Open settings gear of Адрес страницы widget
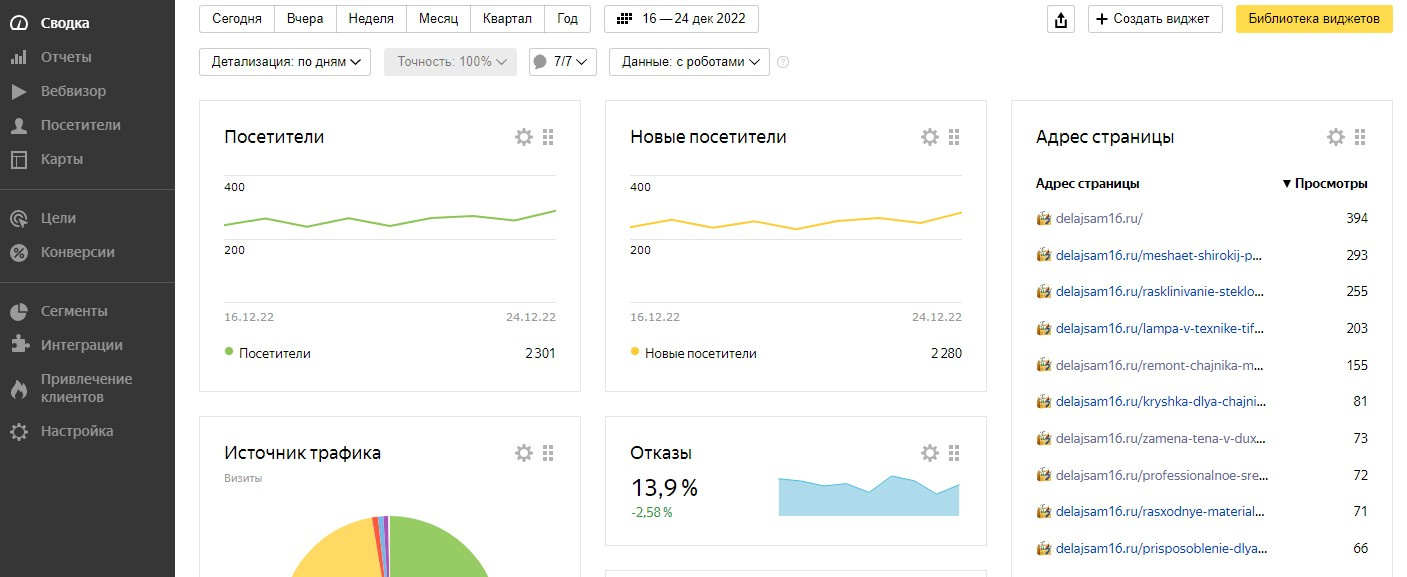This screenshot has height=577, width=1407. (1335, 137)
